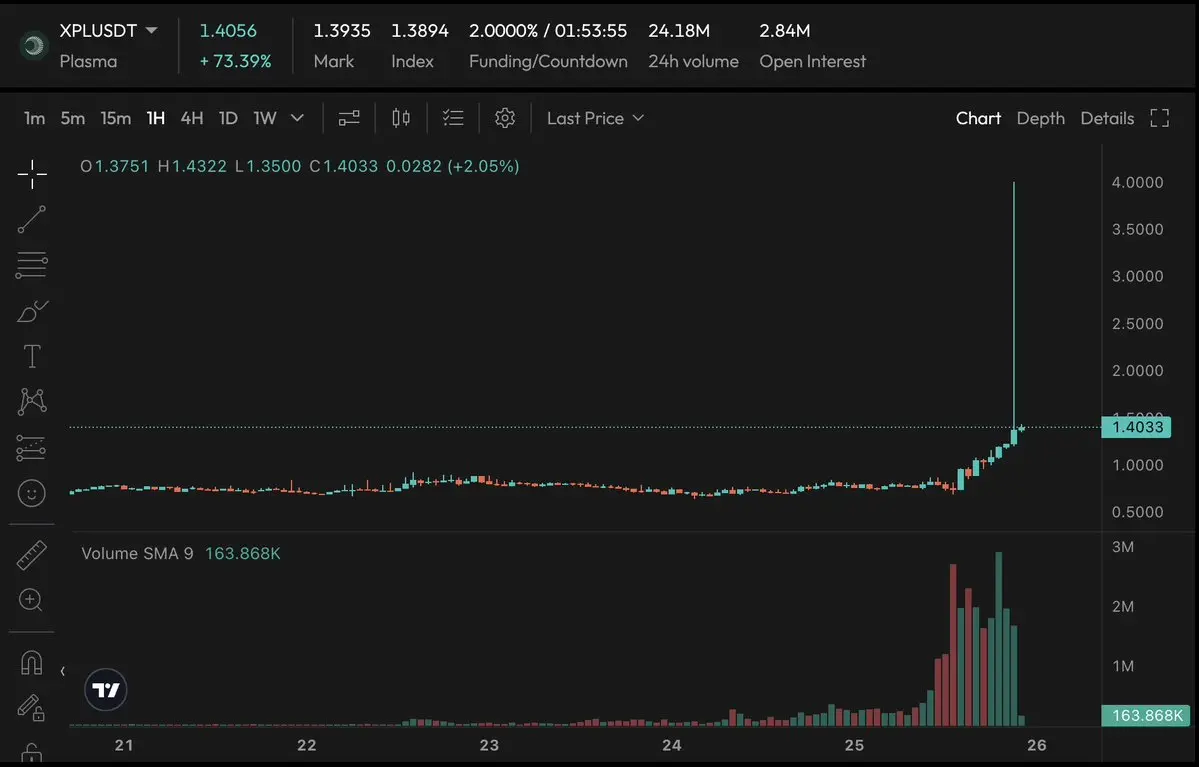This screenshot has height=767, width=1199.
Task: Activate the ruler measure tool
Action: tap(32, 556)
